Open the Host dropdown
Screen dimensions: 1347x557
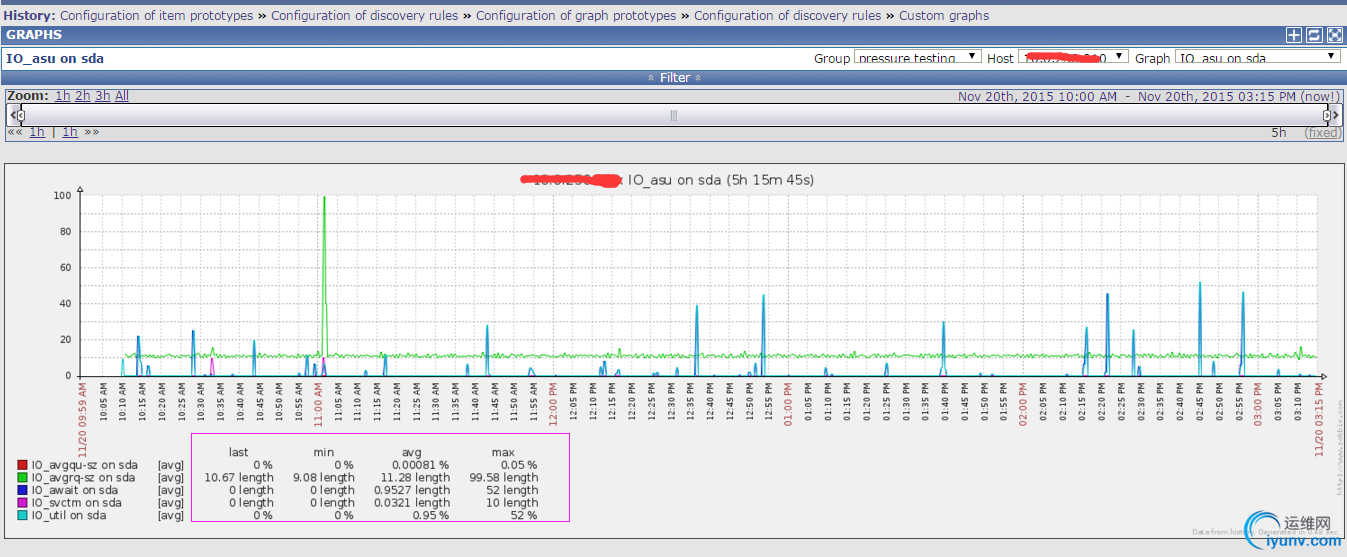pos(1073,58)
